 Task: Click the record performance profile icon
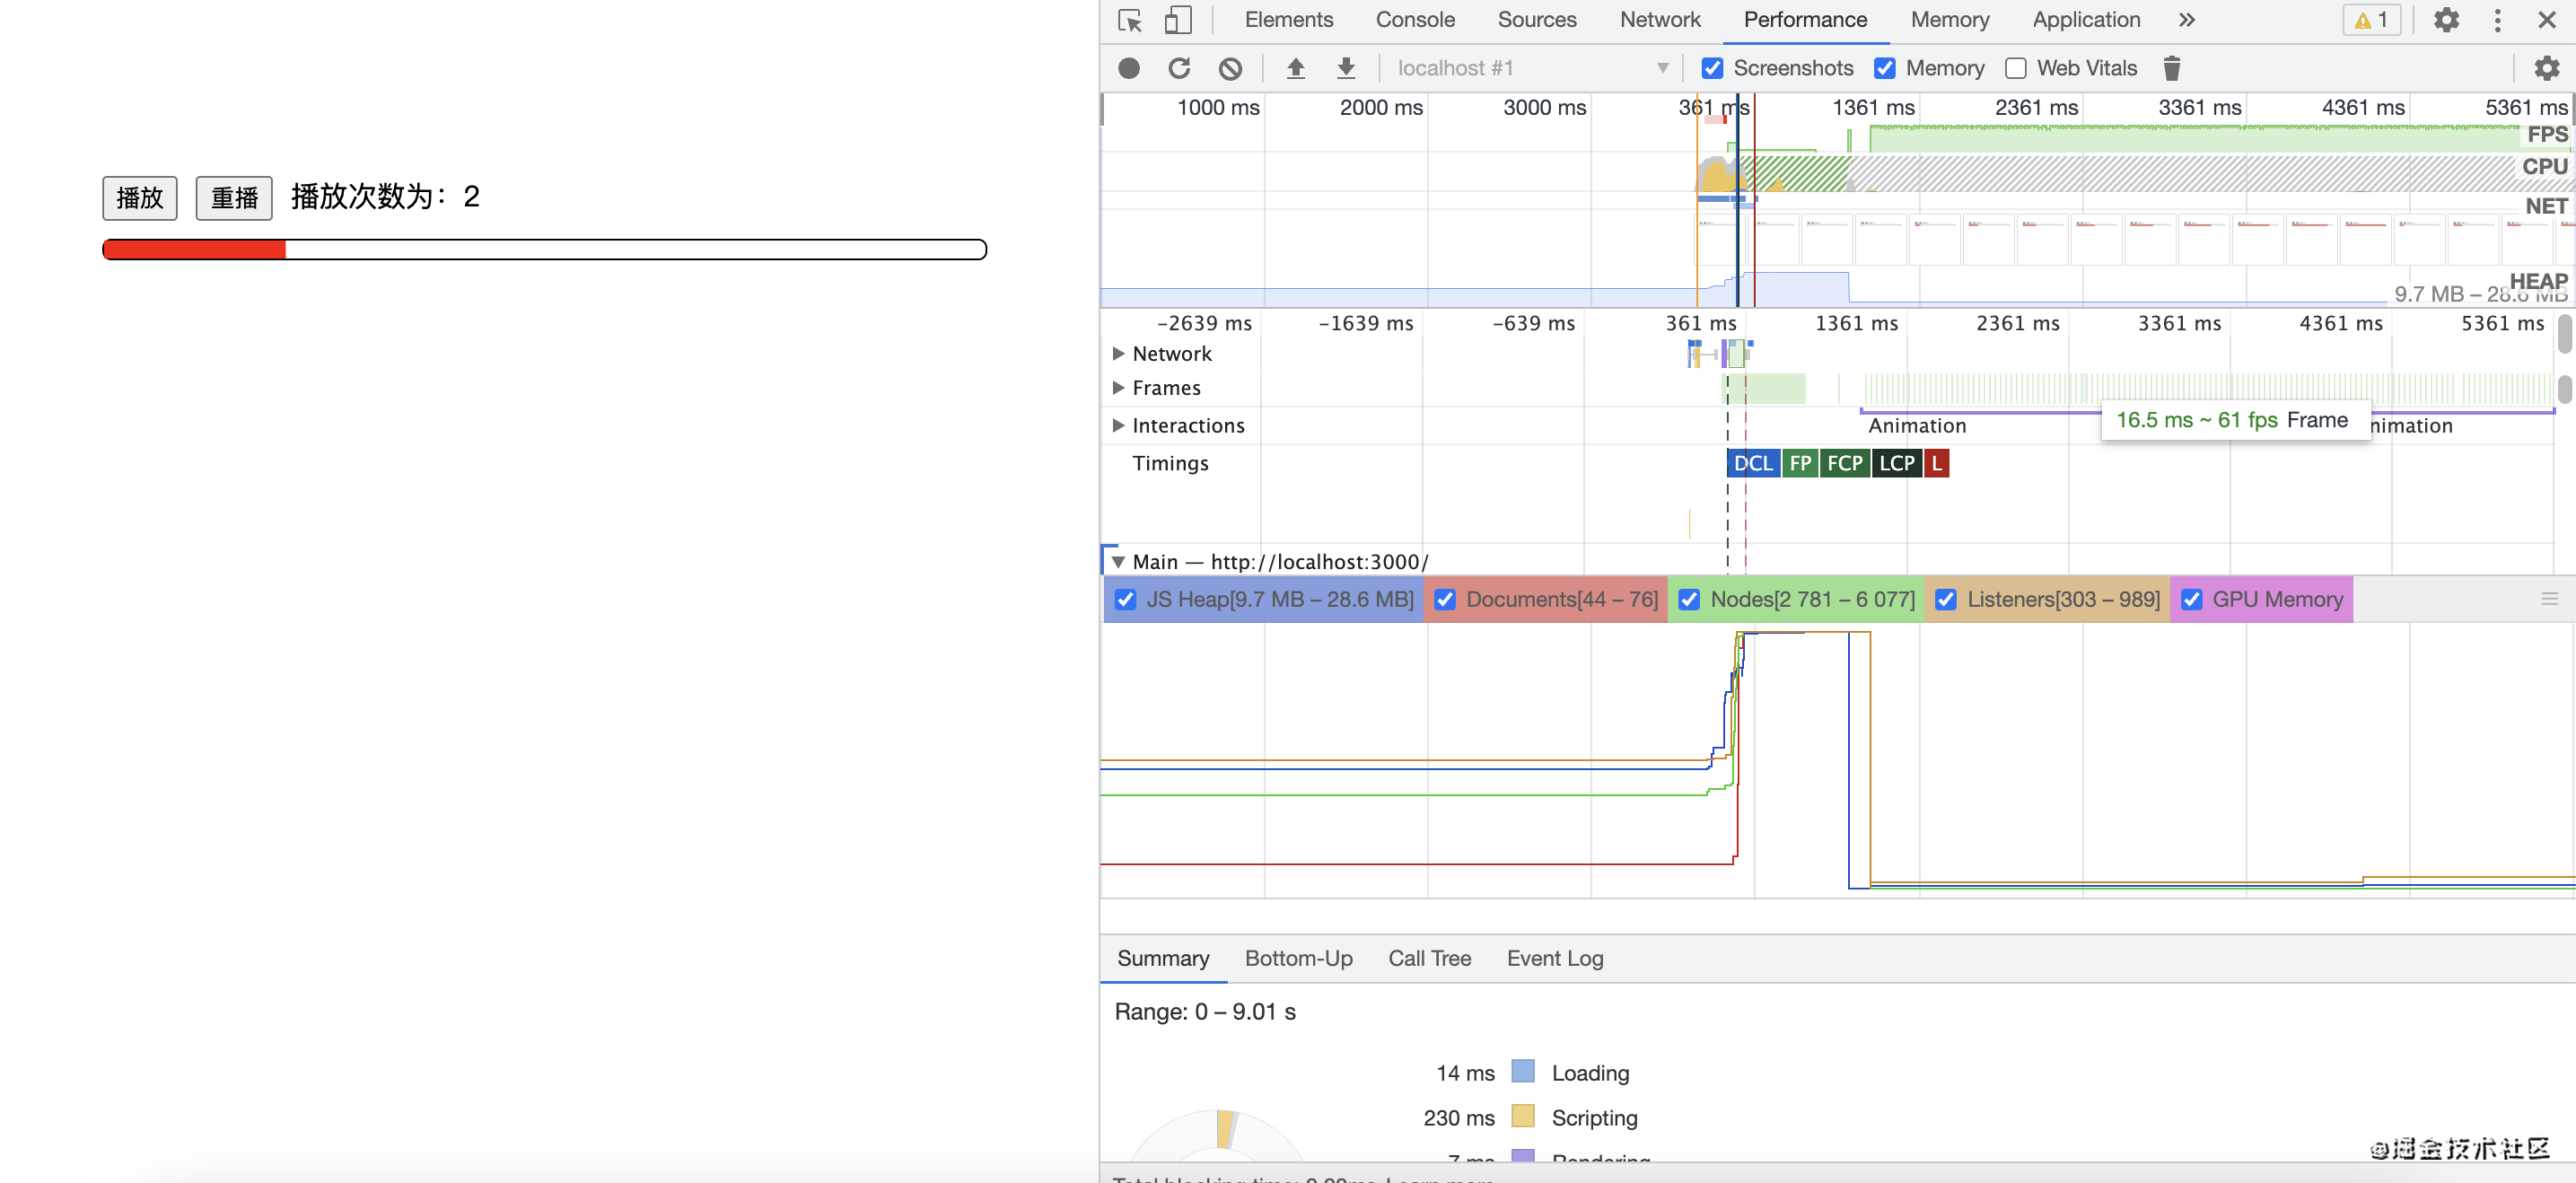pos(1129,68)
